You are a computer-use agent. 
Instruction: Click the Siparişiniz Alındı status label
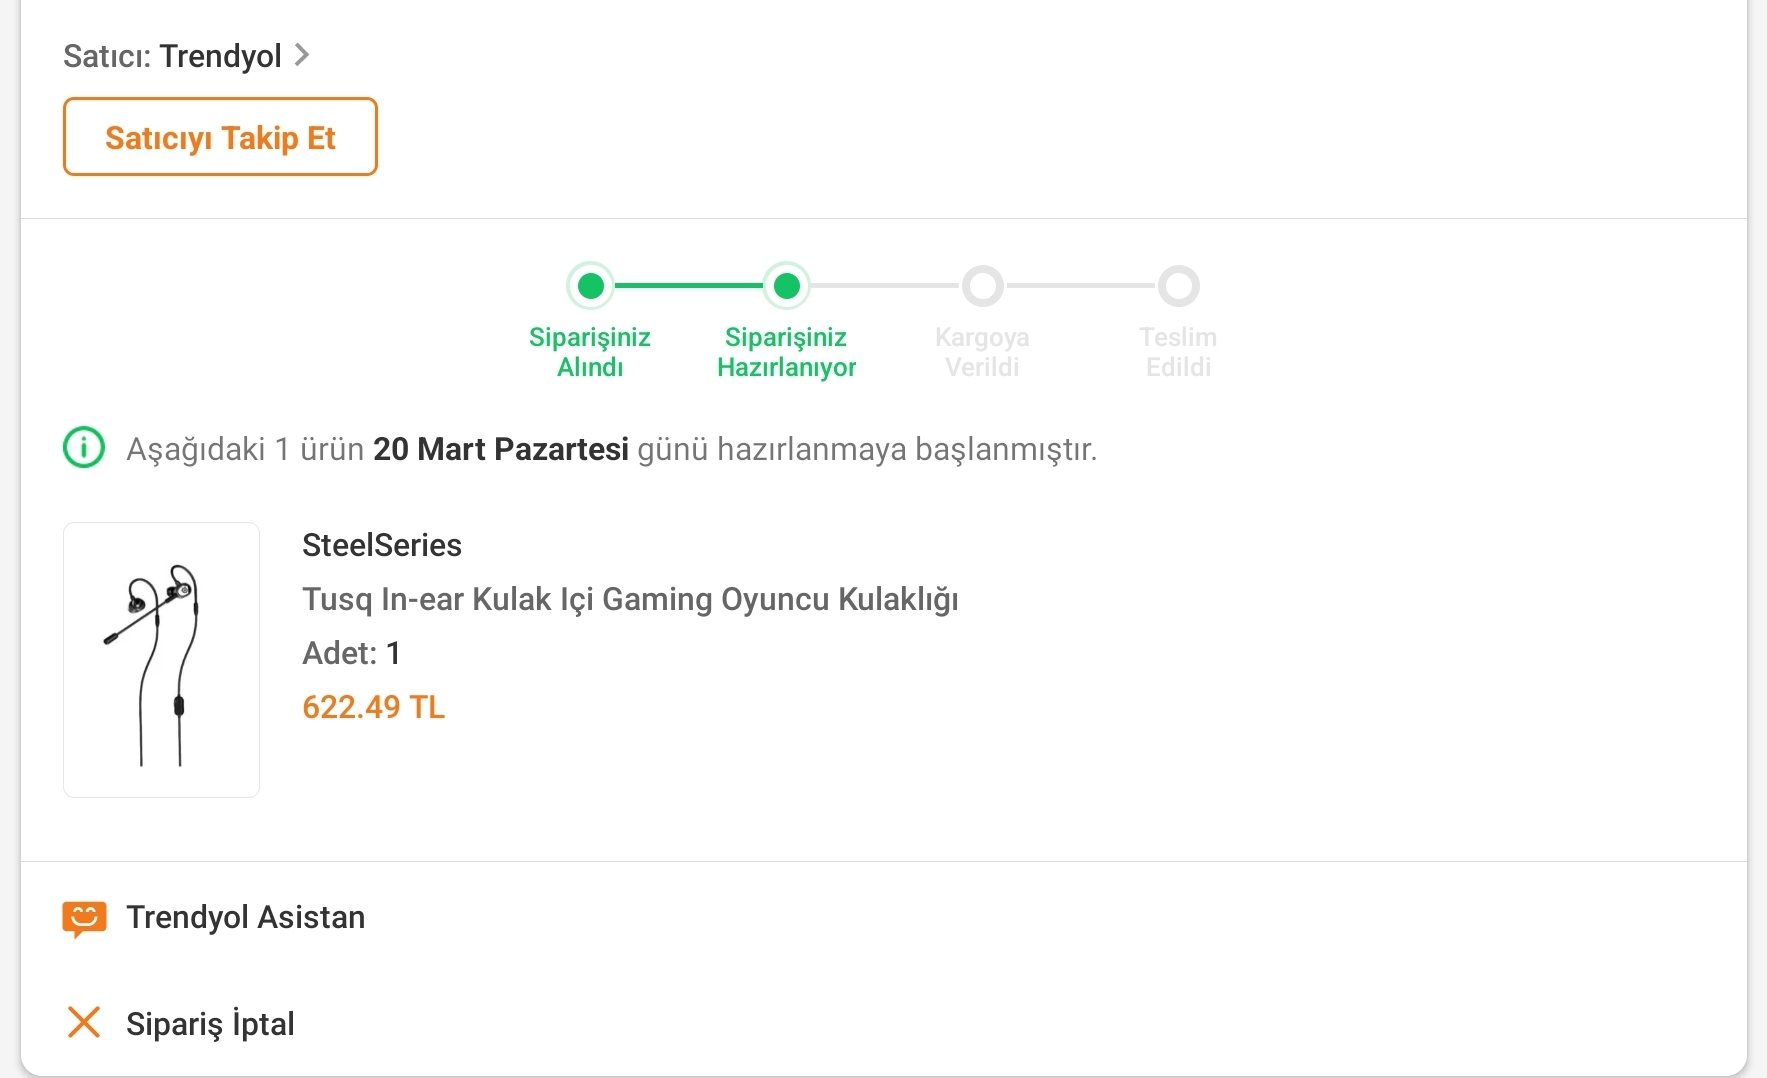(590, 352)
